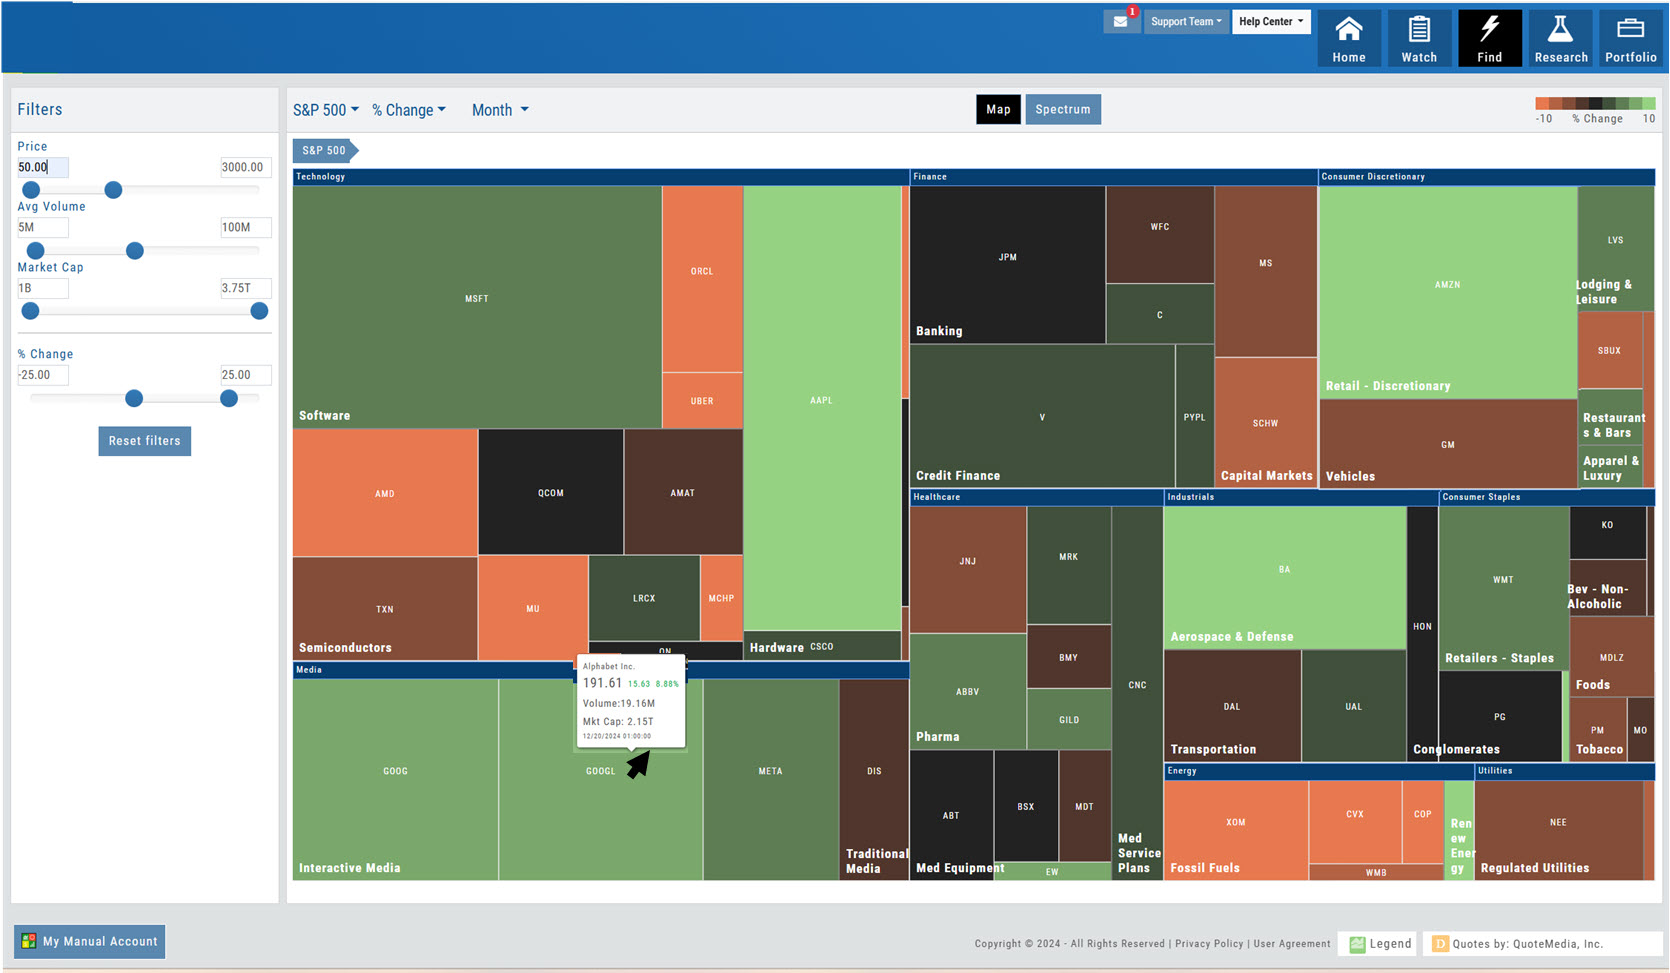
Task: Switch to the Map view
Action: pos(998,109)
